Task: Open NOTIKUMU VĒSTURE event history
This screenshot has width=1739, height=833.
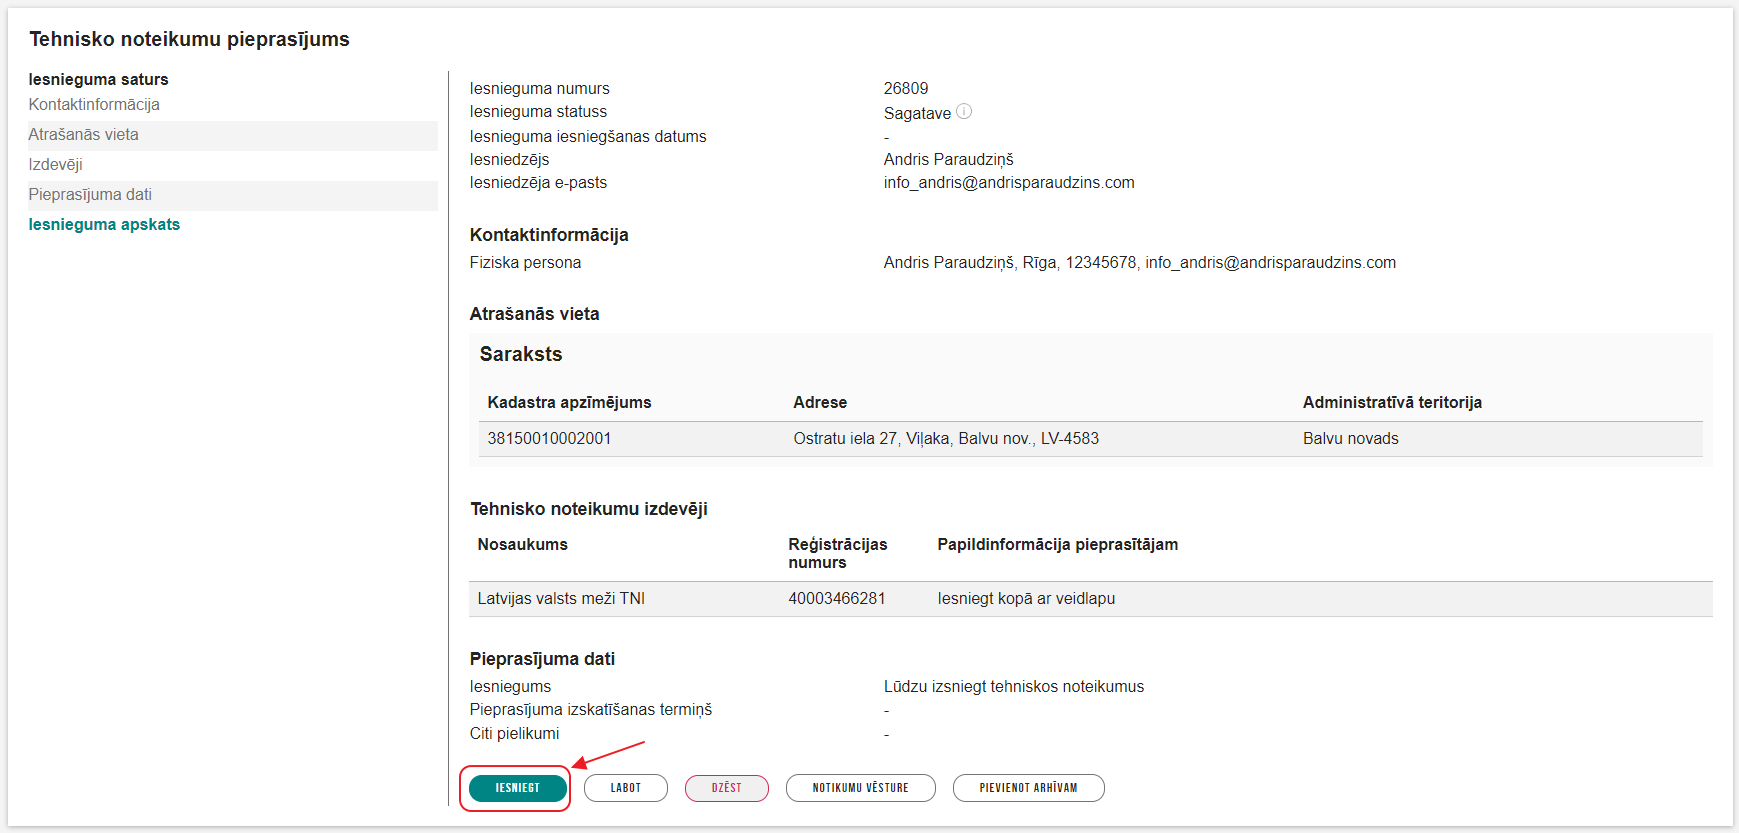Action: tap(861, 788)
